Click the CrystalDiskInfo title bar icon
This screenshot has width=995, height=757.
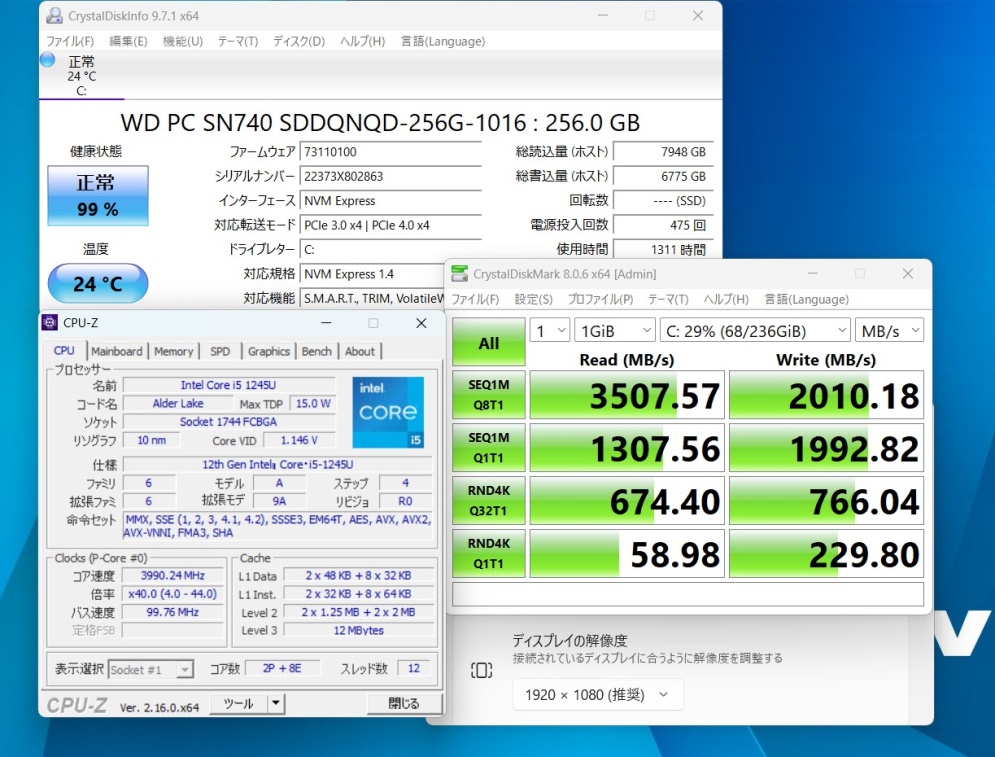coord(53,16)
